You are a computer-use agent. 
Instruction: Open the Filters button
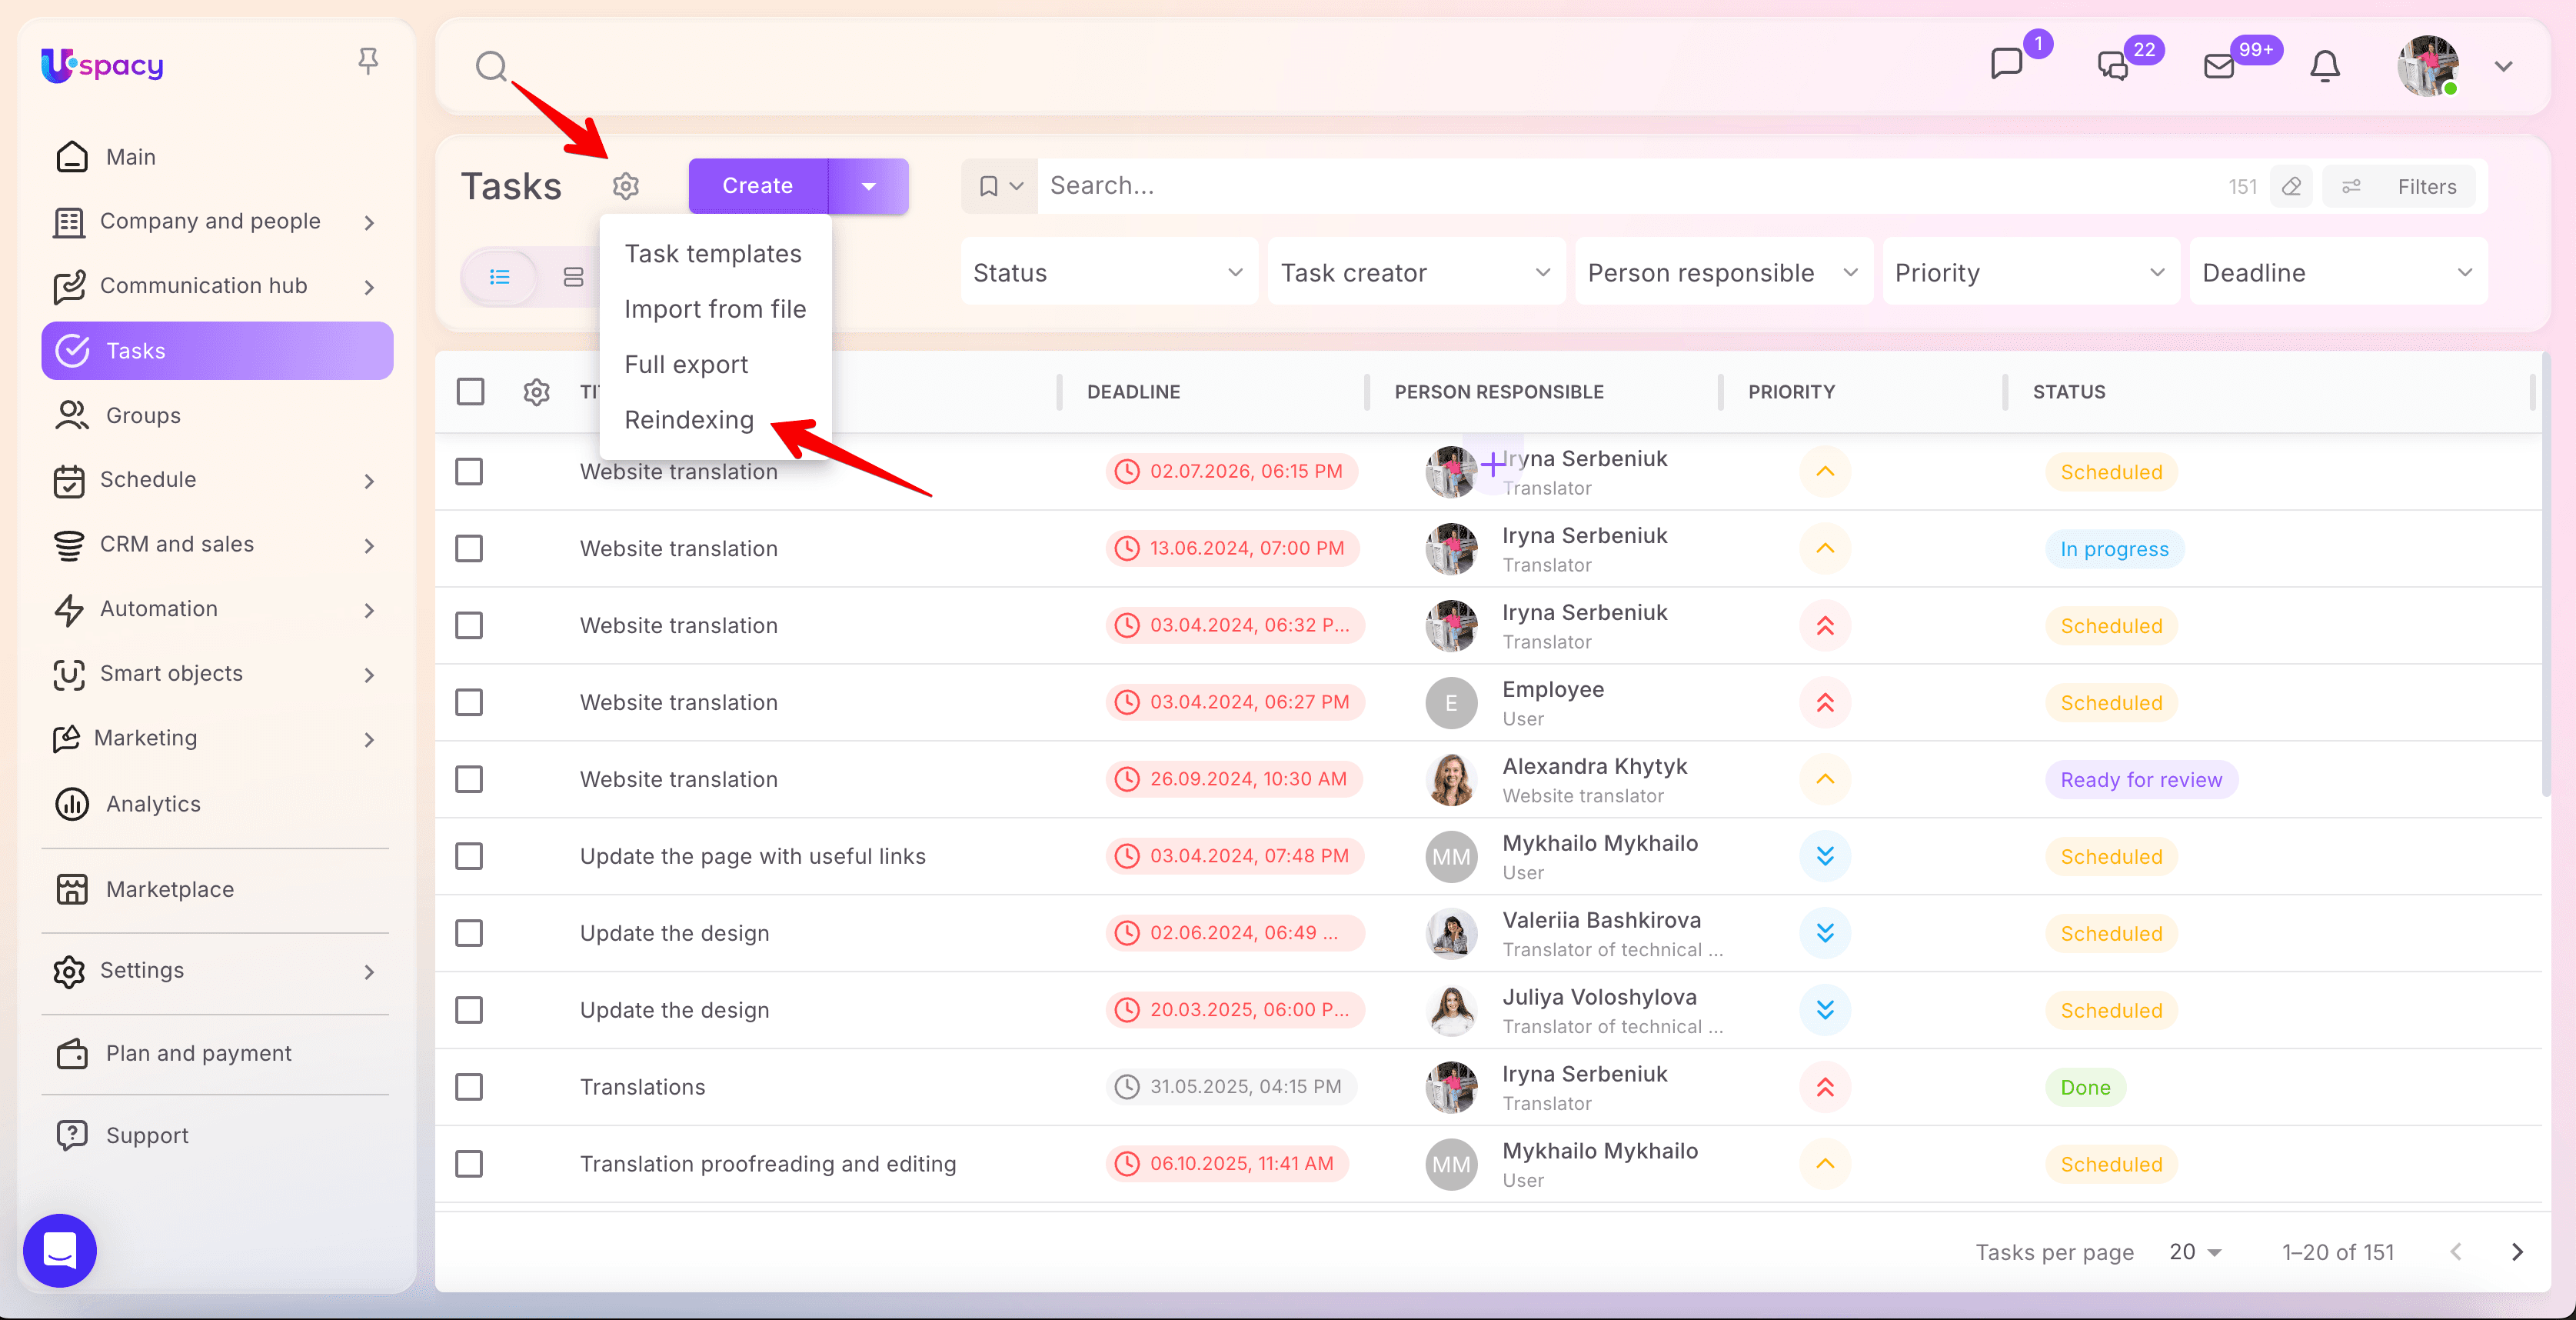(x=2400, y=186)
